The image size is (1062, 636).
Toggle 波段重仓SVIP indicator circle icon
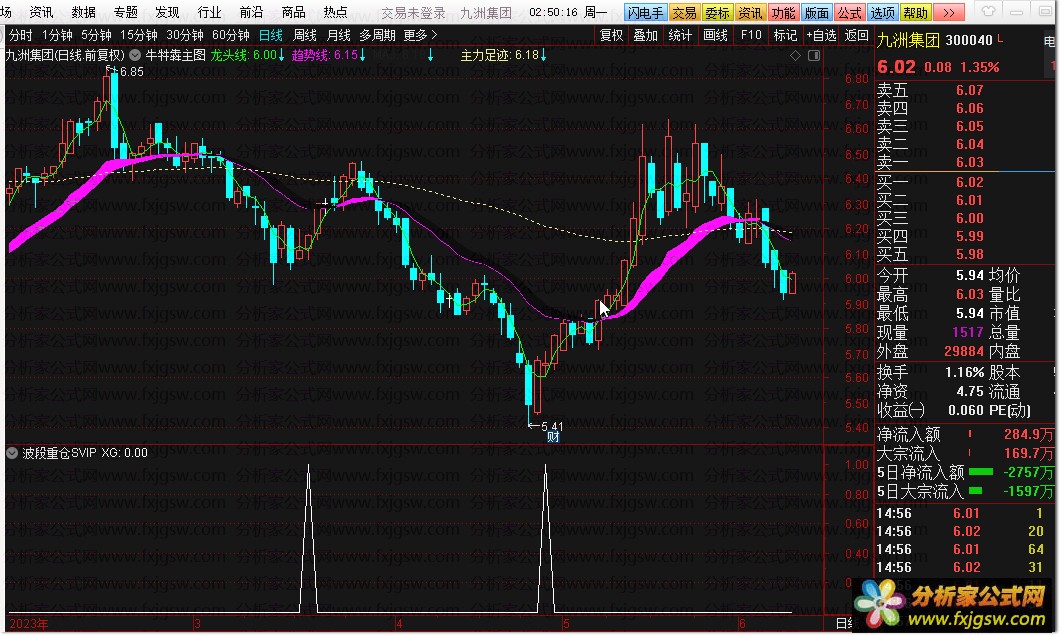point(12,453)
